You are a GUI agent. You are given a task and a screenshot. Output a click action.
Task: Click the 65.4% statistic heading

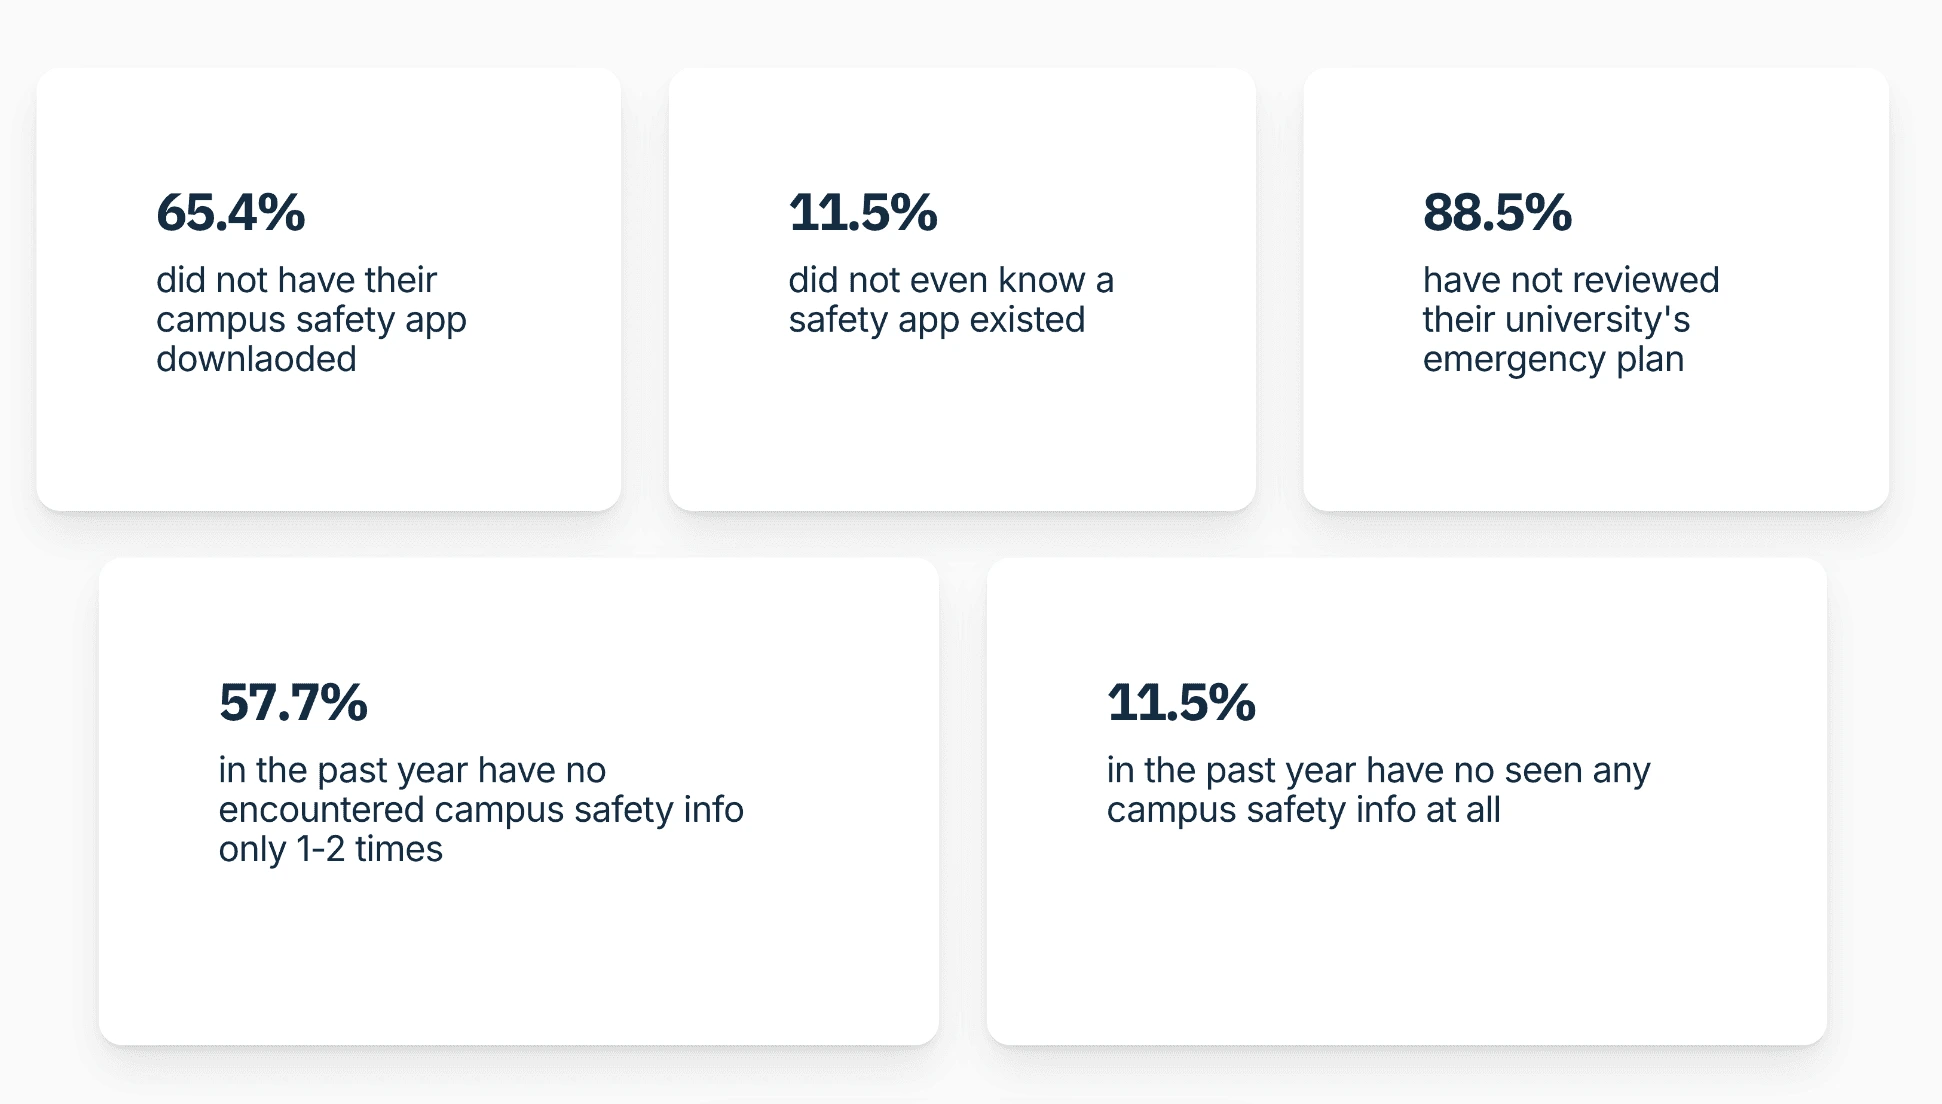(x=230, y=213)
